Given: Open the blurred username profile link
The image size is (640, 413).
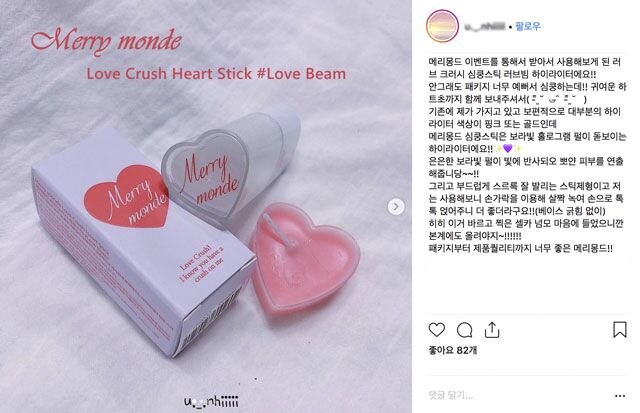Looking at the screenshot, I should point(485,27).
